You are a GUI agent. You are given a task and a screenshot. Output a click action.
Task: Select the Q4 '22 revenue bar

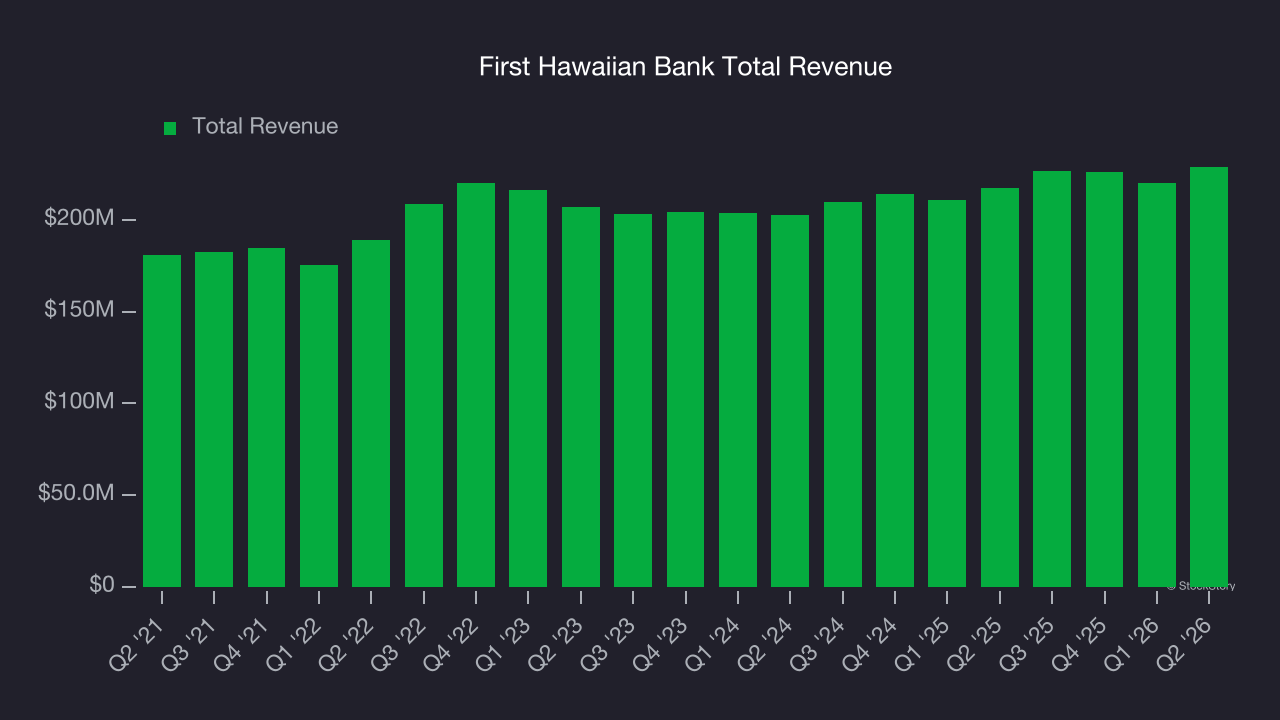click(x=476, y=385)
